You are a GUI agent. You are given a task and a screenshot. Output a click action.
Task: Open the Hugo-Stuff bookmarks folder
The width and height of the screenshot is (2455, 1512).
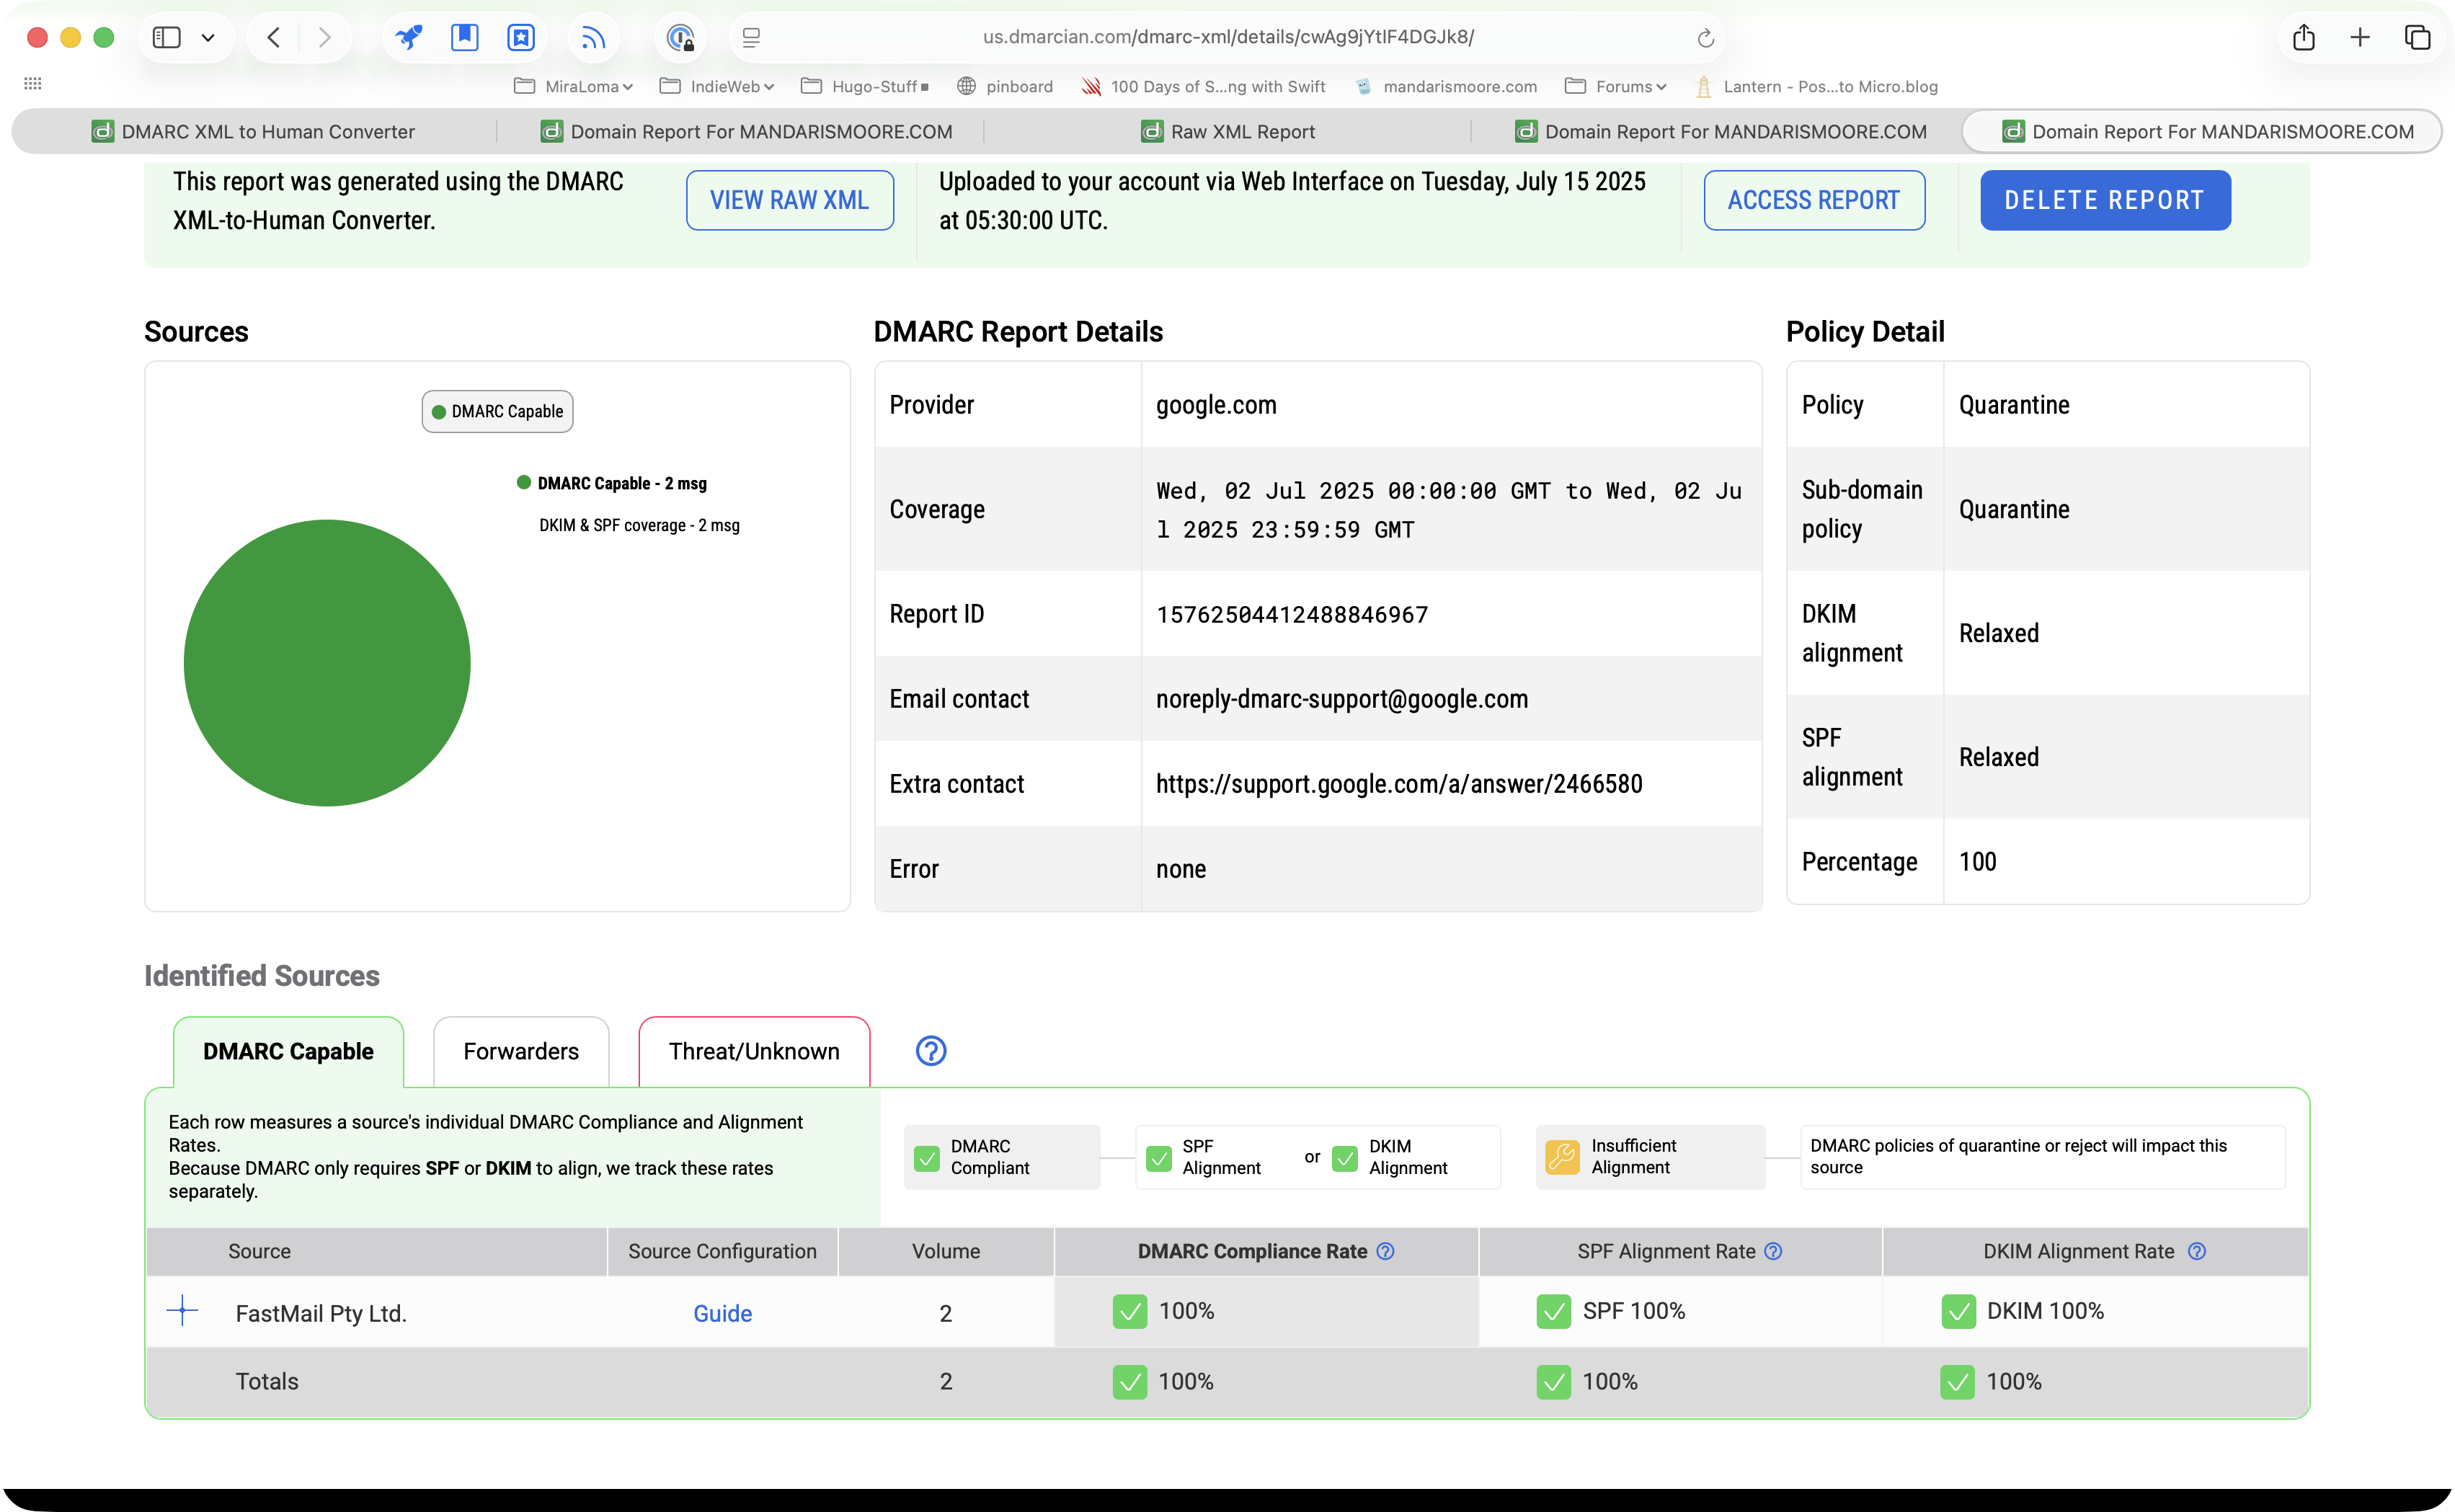(x=865, y=87)
